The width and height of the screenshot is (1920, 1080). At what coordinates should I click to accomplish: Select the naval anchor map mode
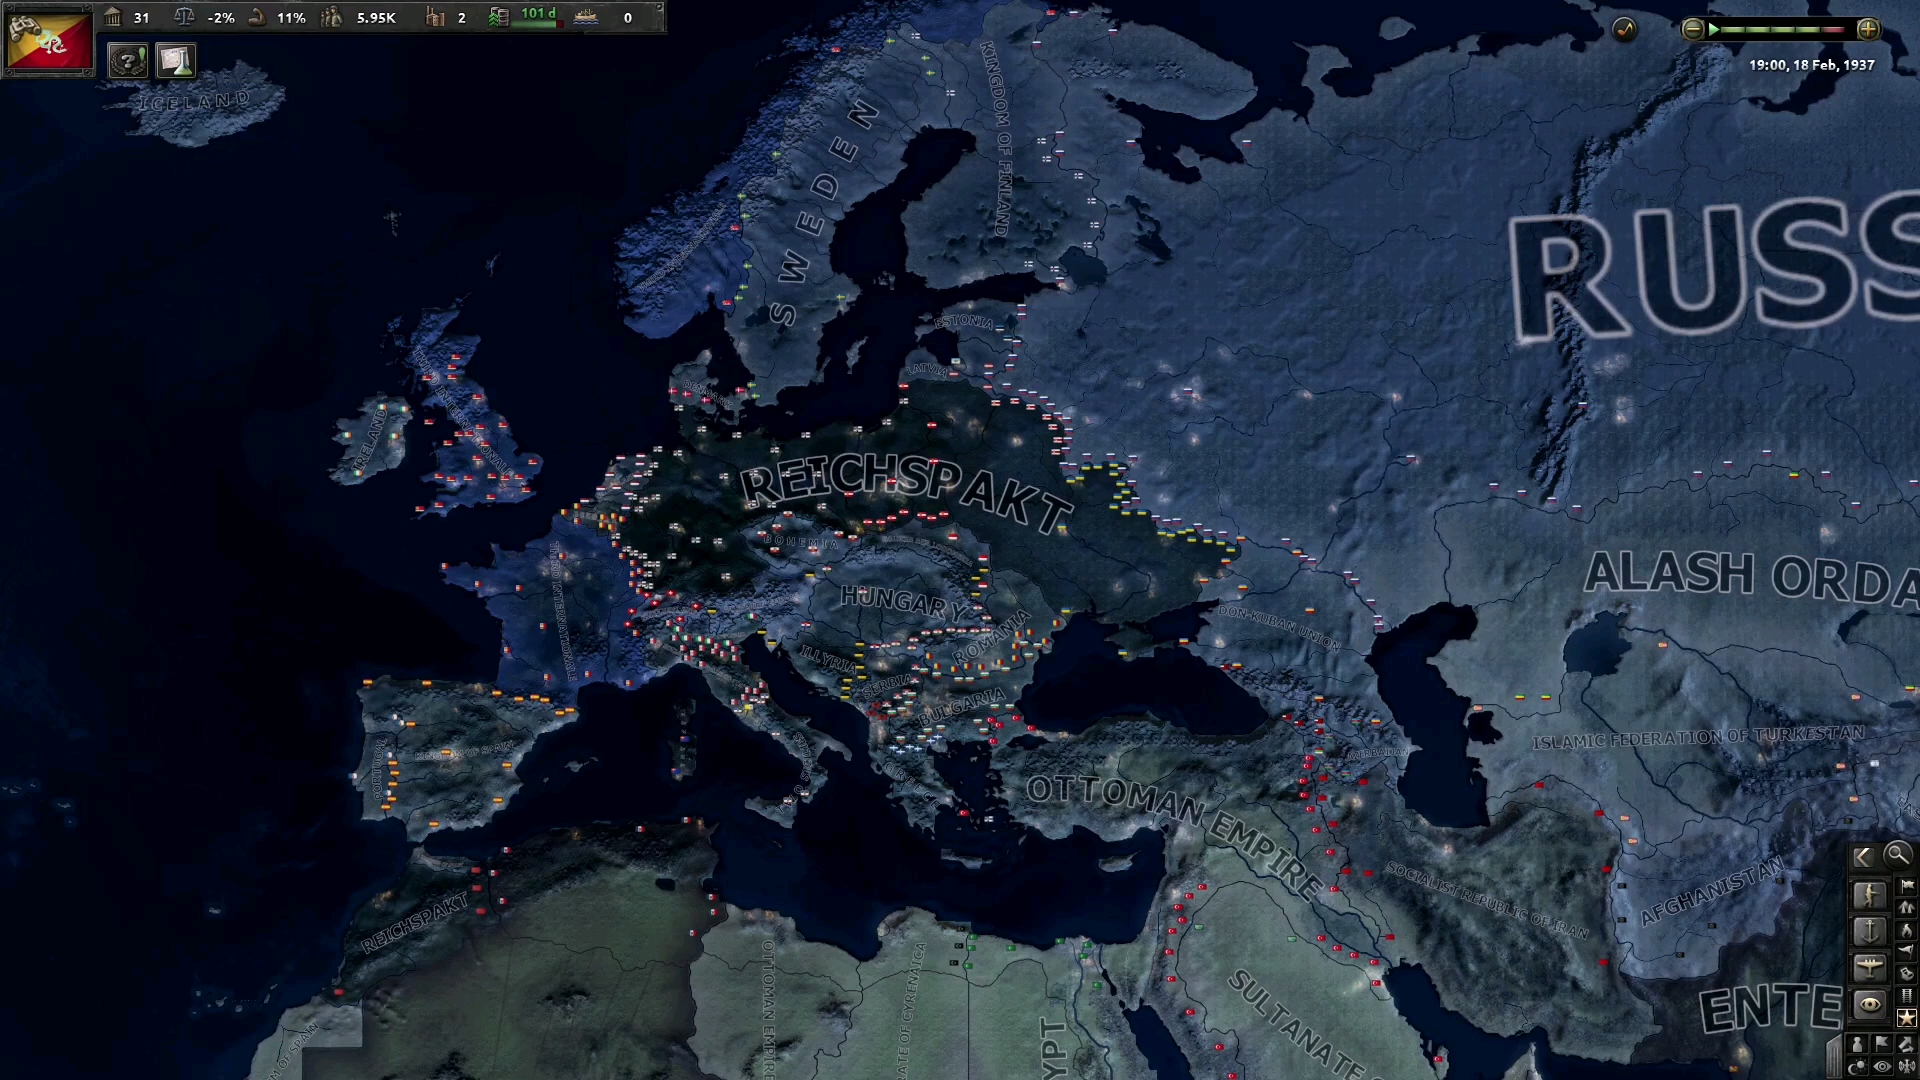point(1870,932)
